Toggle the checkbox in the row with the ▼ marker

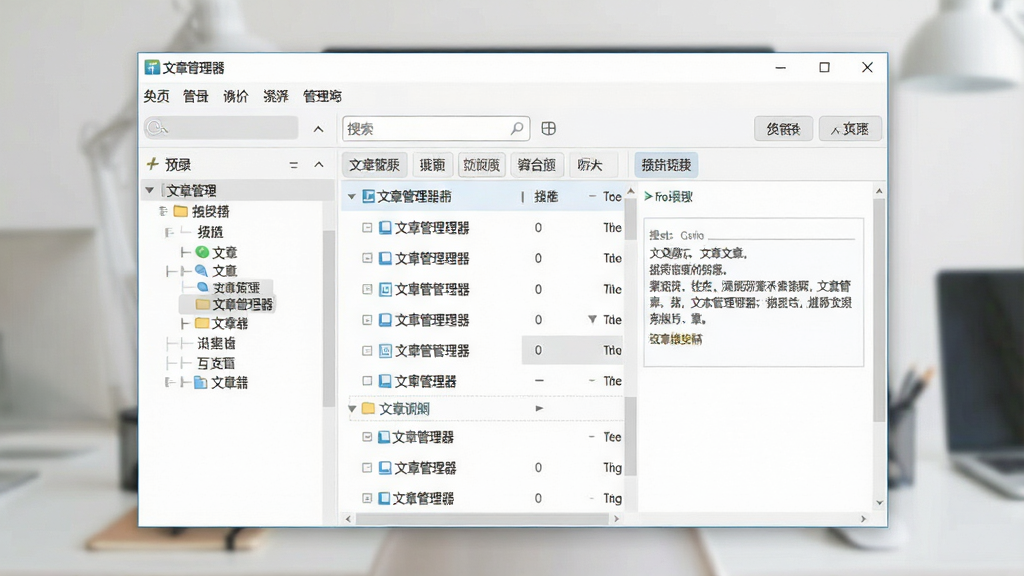[x=367, y=320]
